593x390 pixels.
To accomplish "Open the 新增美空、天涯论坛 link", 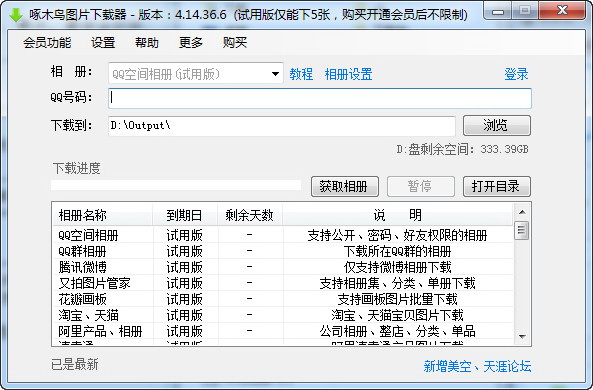I will coord(477,366).
